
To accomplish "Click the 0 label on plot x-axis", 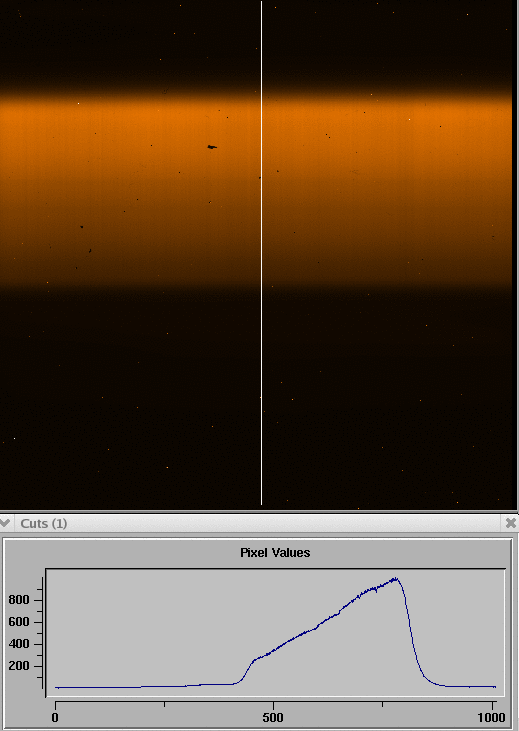I will [x=55, y=717].
